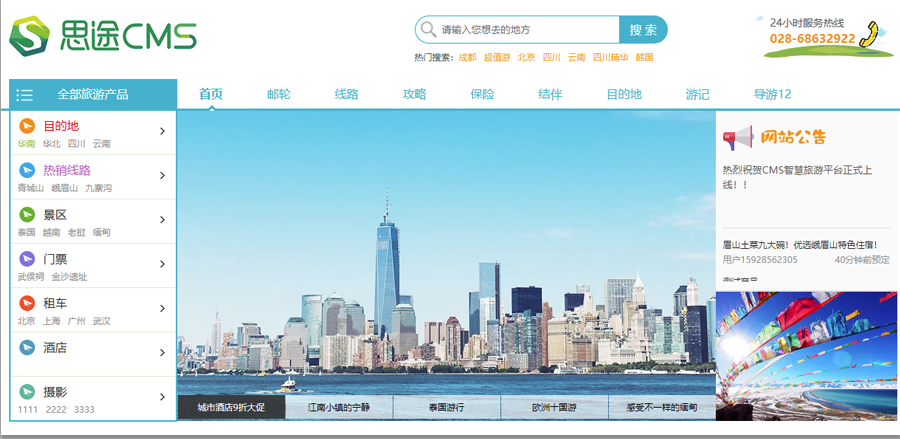This screenshot has height=439, width=900.
Task: Expand the 酒店 category arrow
Action: point(162,352)
